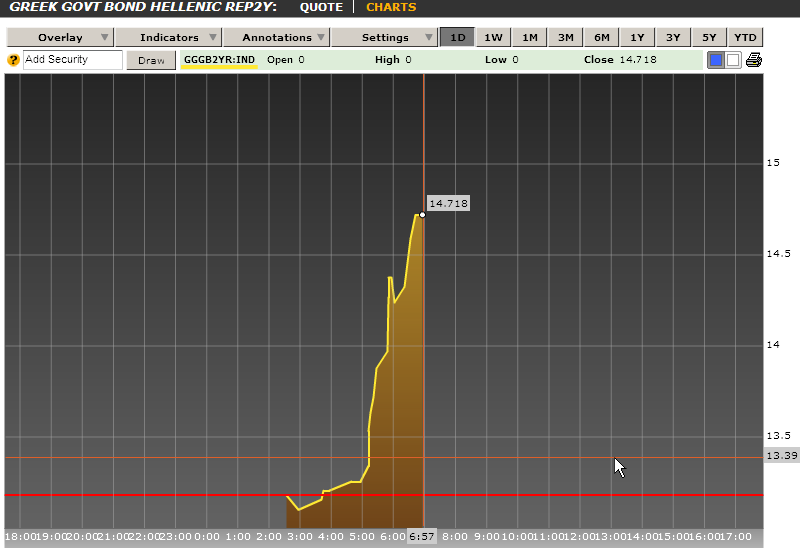Image resolution: width=800 pixels, height=550 pixels.
Task: Click the 13.39 crosshair price label
Action: pyautogui.click(x=782, y=456)
